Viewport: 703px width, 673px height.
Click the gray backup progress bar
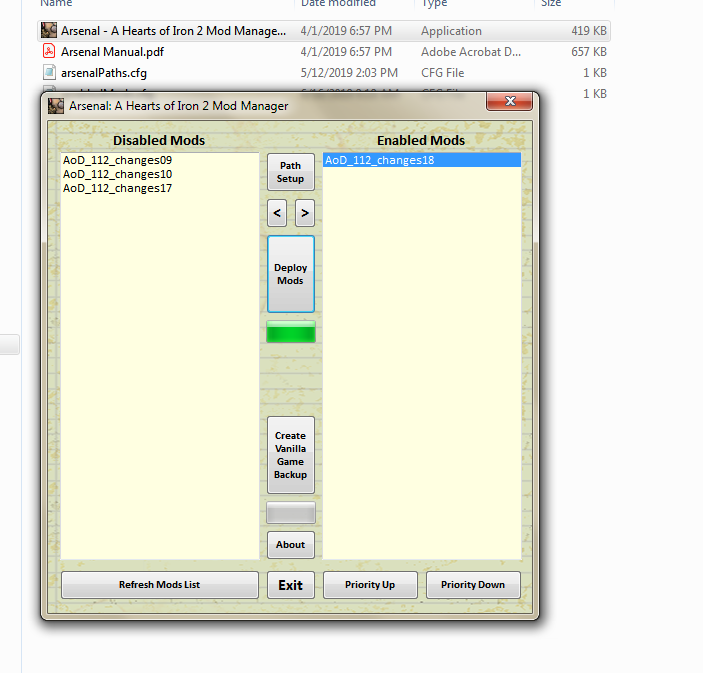click(x=291, y=512)
